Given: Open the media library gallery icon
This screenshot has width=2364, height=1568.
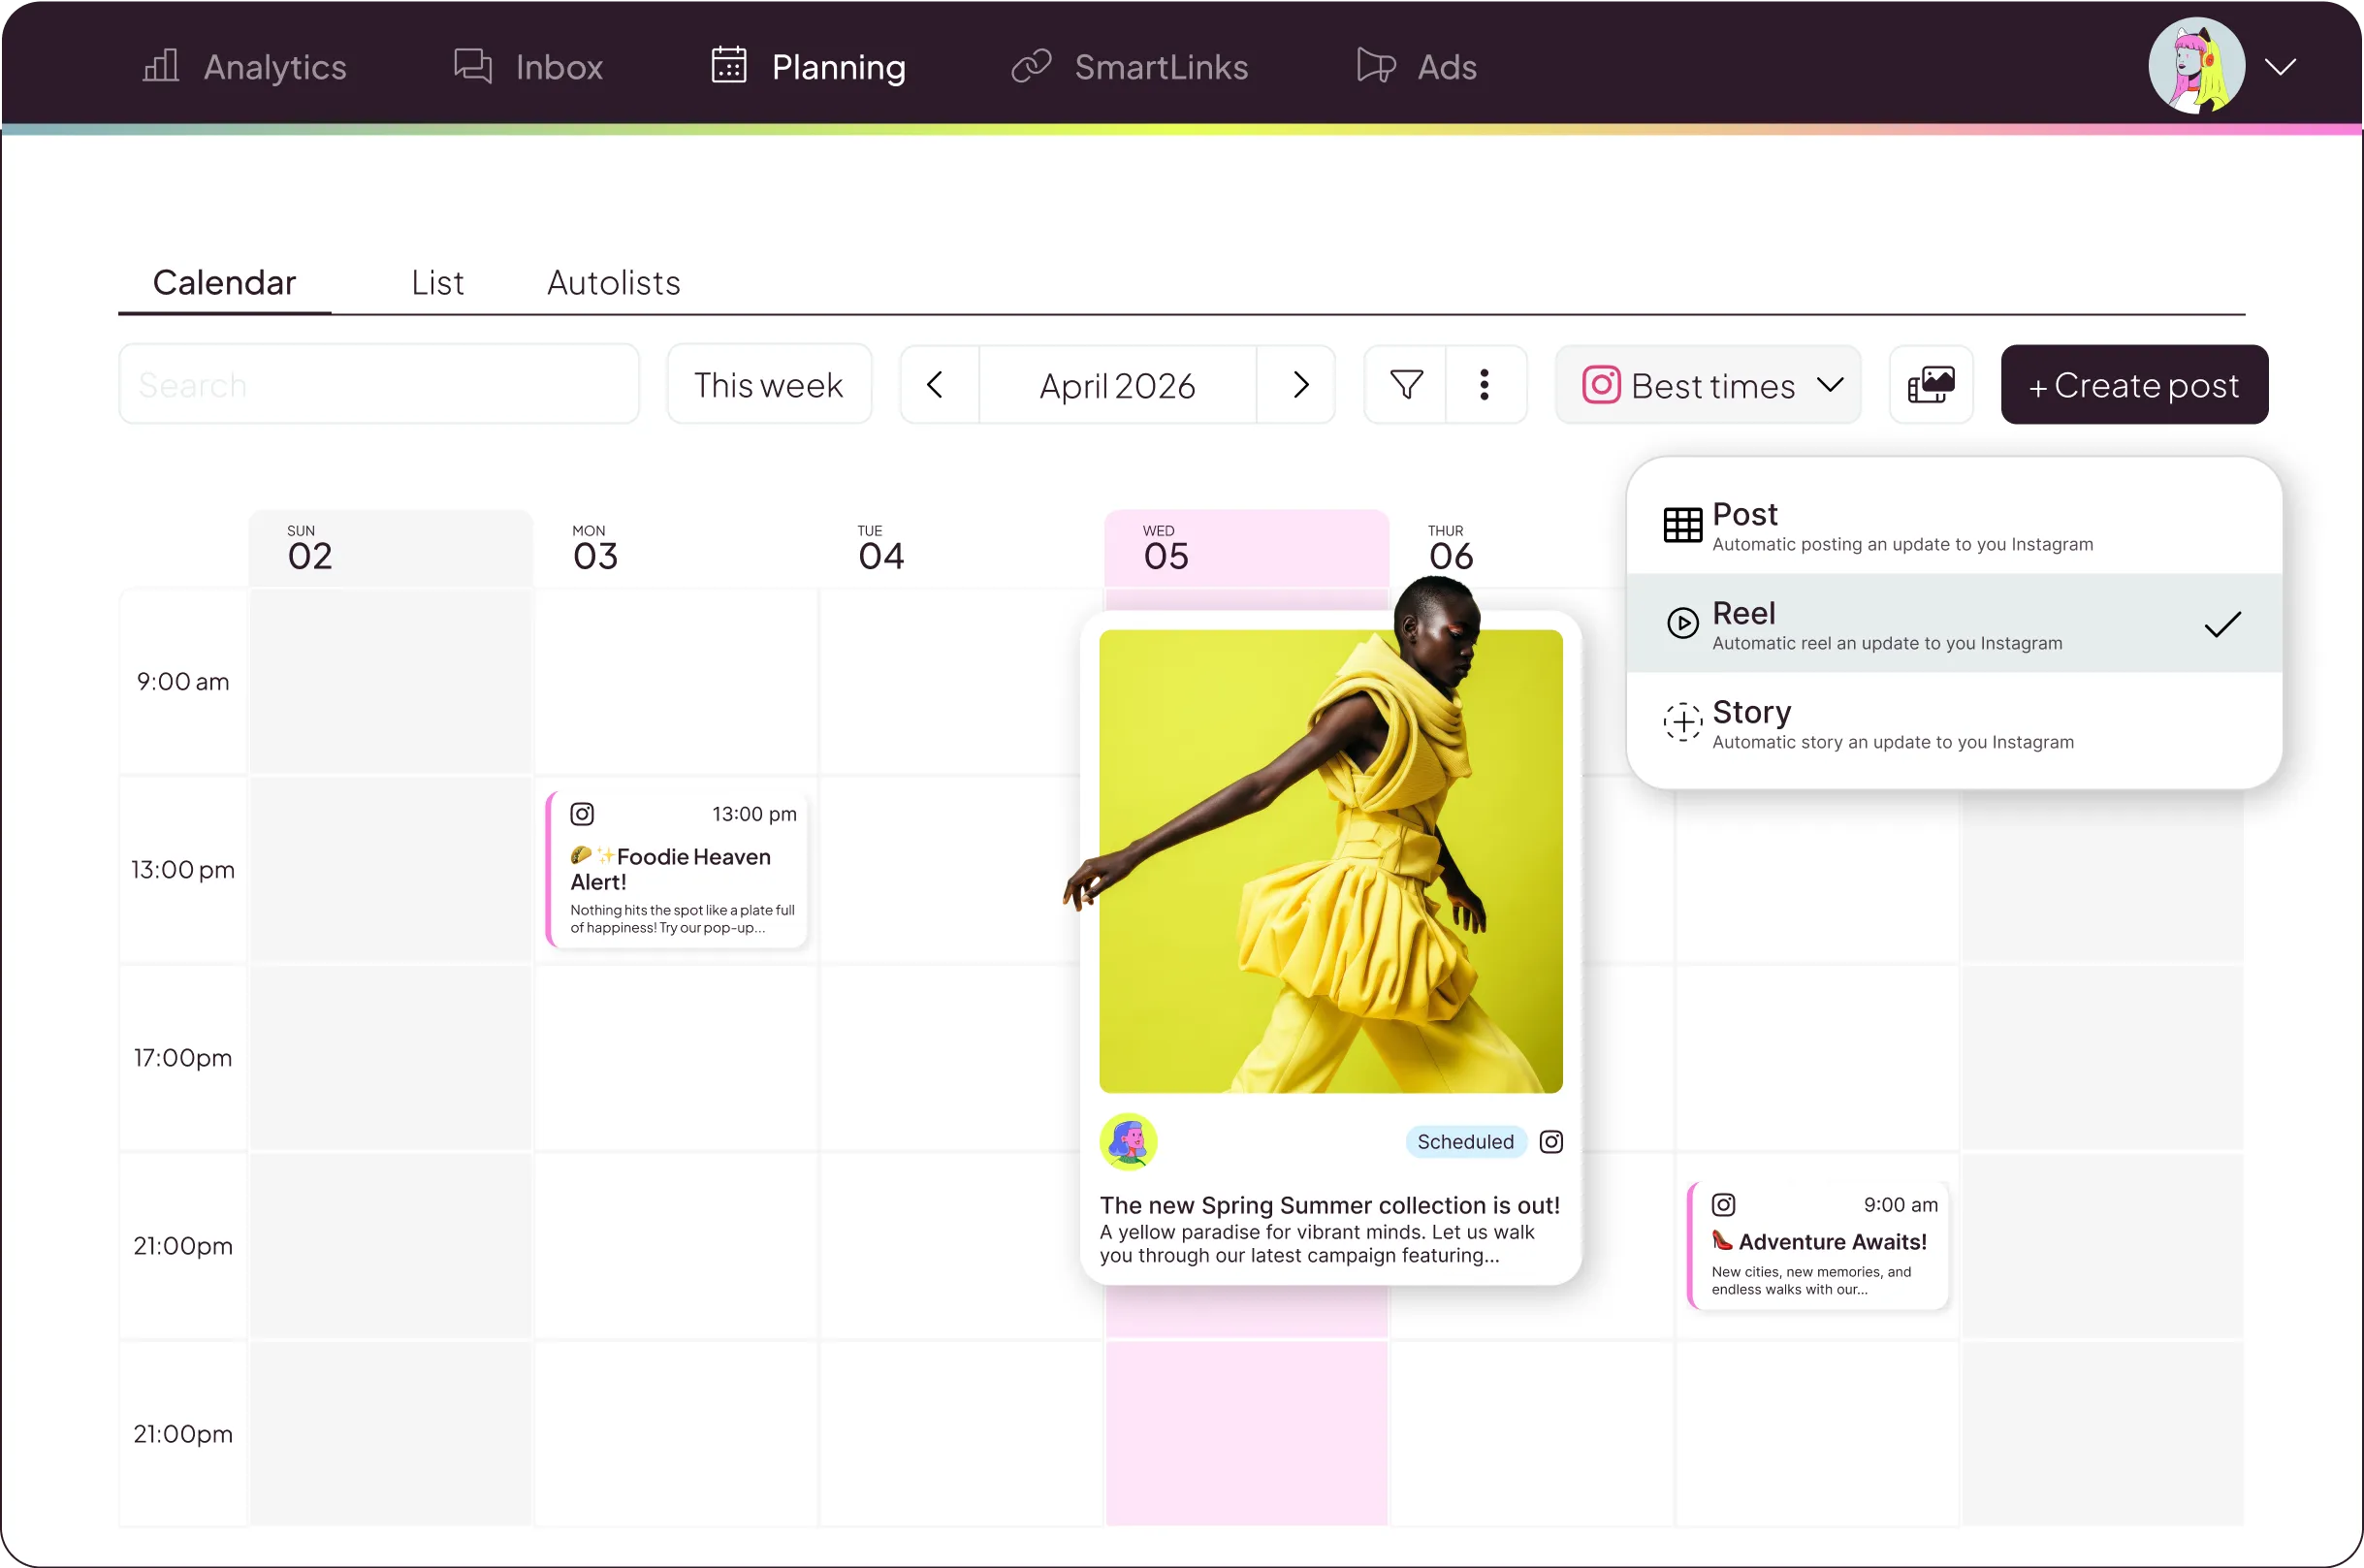Looking at the screenshot, I should [x=1930, y=385].
